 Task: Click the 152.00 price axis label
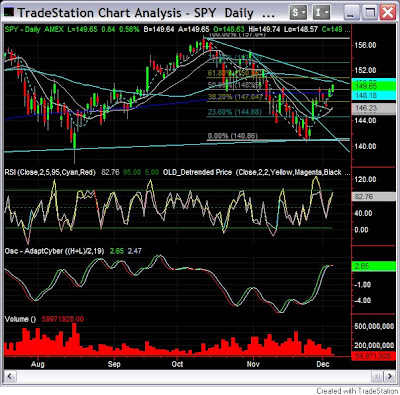tap(366, 70)
